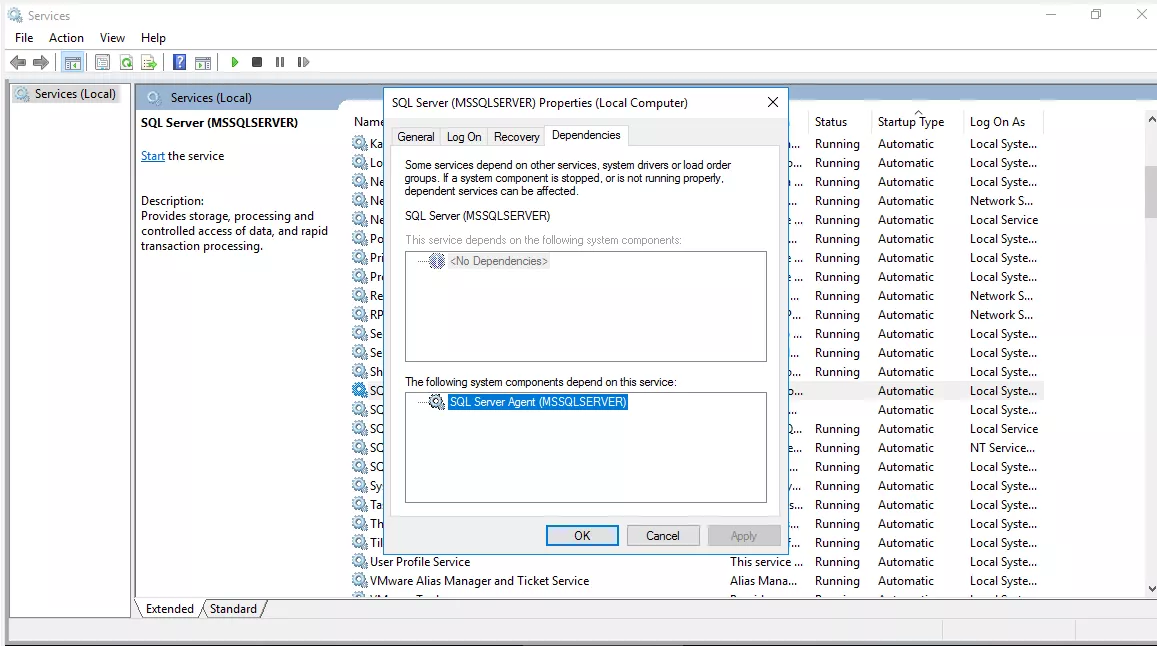1157x646 pixels.
Task: Click the Restart Service toolbar icon
Action: 303,62
